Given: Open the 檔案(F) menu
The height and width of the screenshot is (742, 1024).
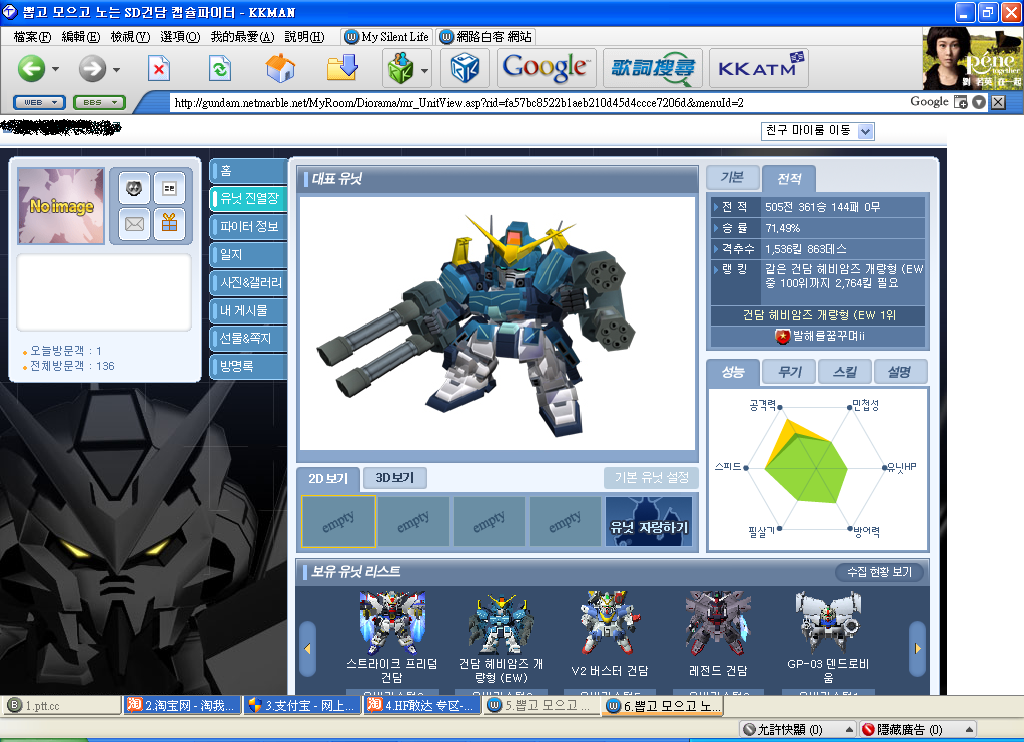Looking at the screenshot, I should [x=32, y=37].
